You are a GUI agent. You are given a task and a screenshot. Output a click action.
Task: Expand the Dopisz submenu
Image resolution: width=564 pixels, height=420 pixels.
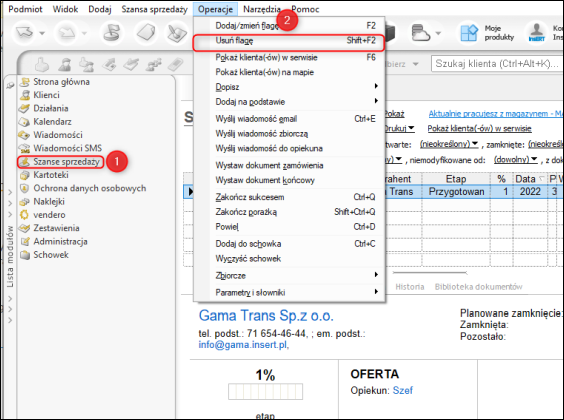290,87
